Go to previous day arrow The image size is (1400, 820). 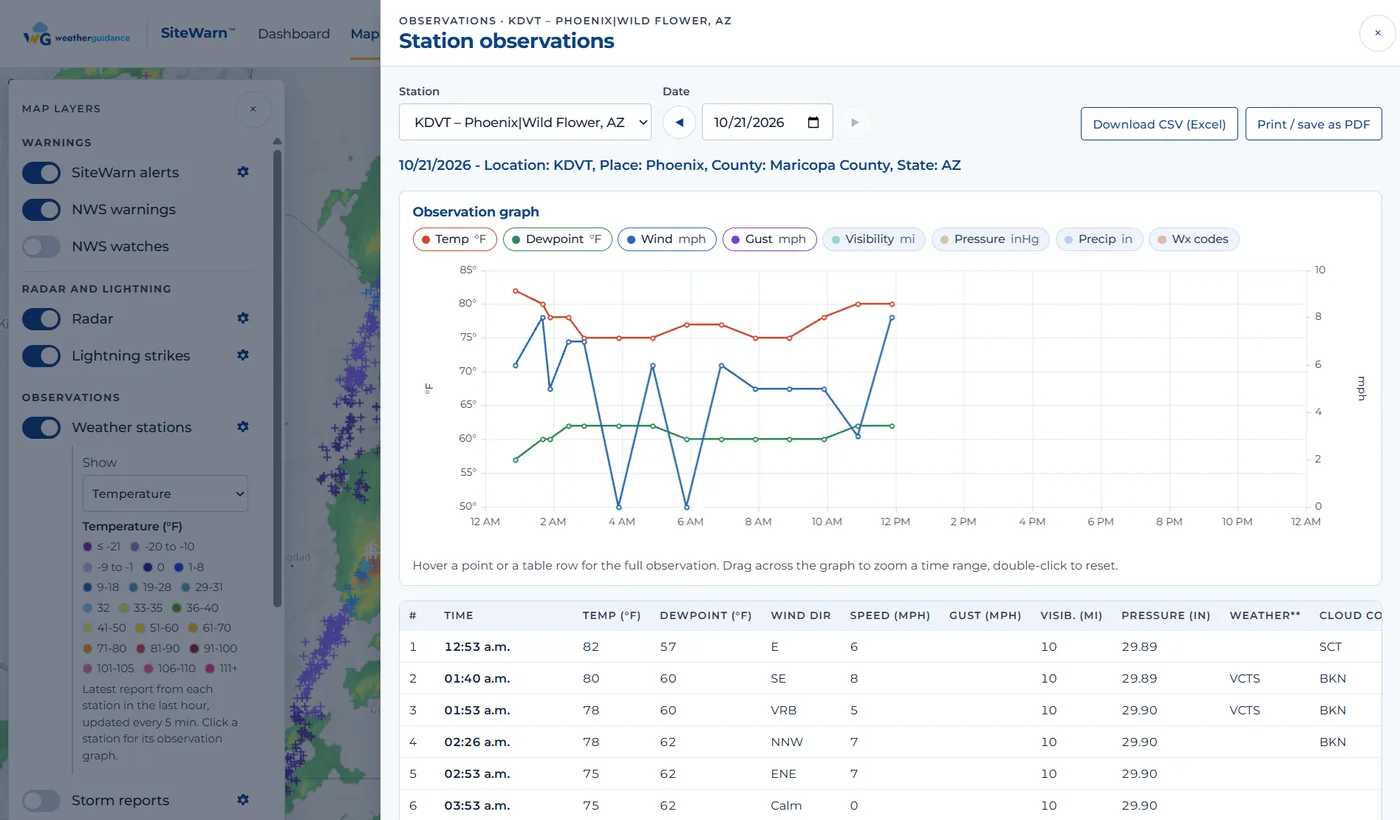point(679,123)
